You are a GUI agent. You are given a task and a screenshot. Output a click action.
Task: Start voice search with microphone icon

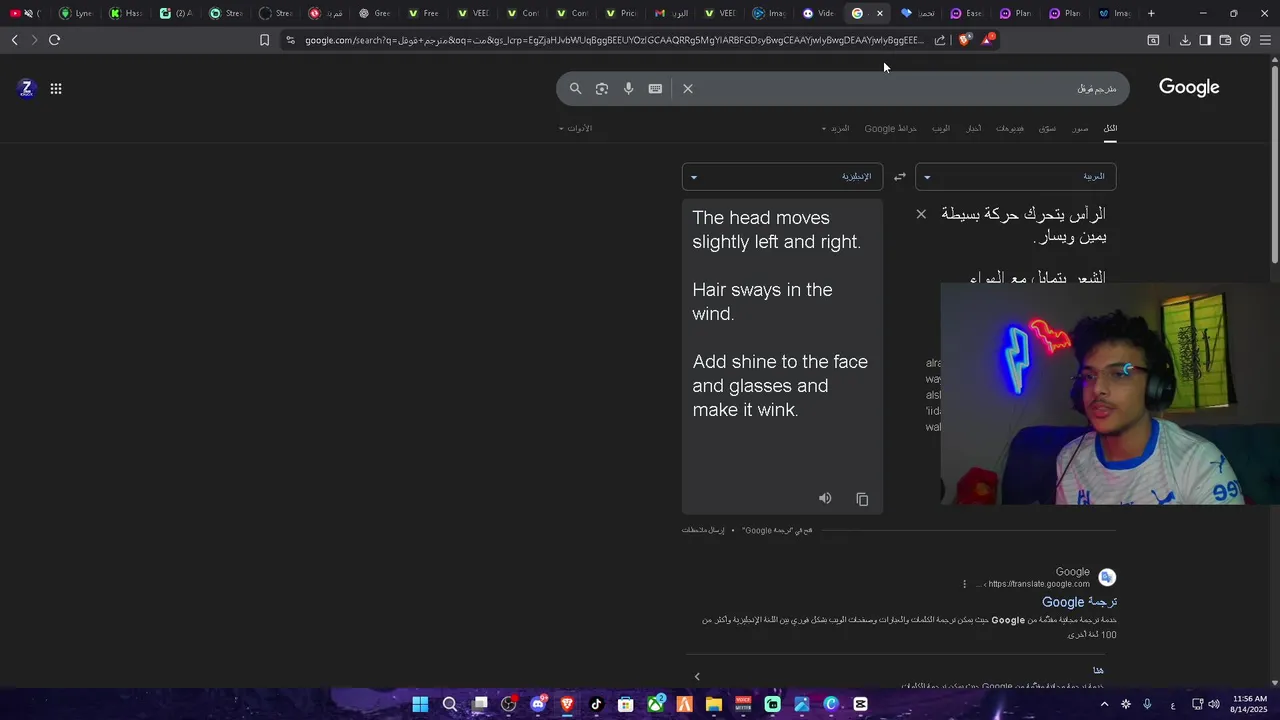[x=628, y=89]
